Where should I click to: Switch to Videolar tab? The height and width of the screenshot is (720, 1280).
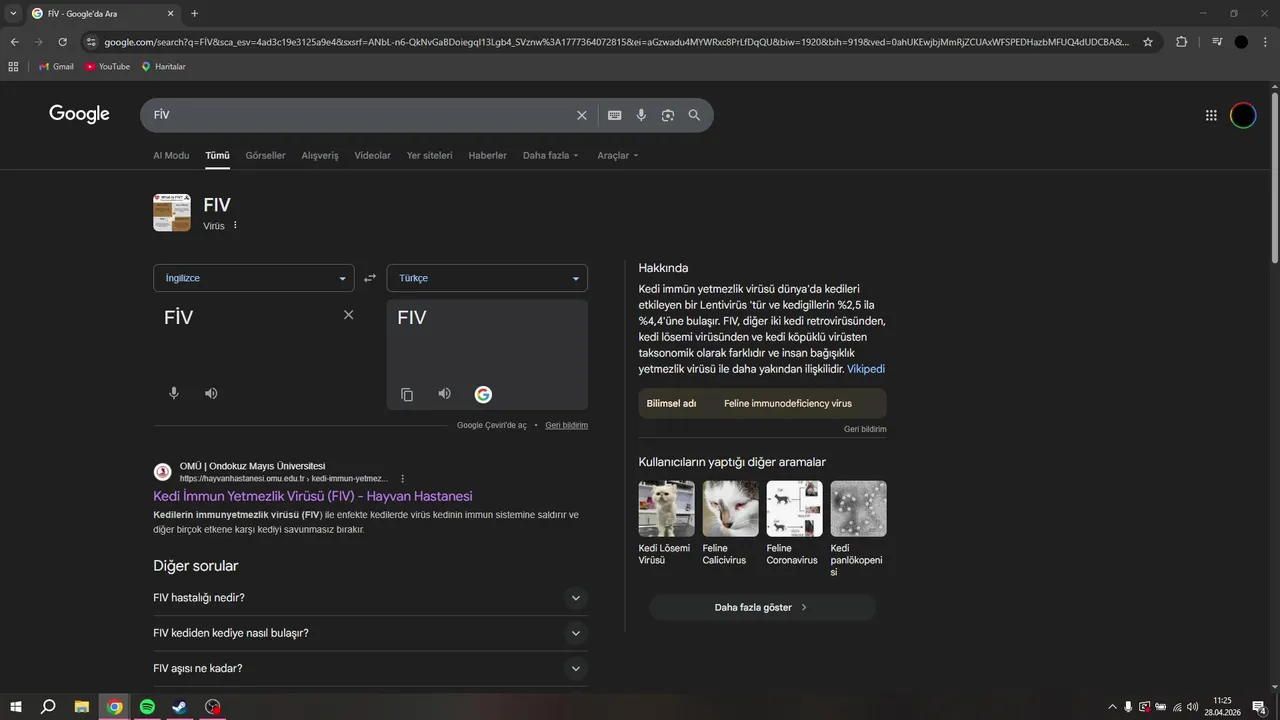pyautogui.click(x=372, y=156)
